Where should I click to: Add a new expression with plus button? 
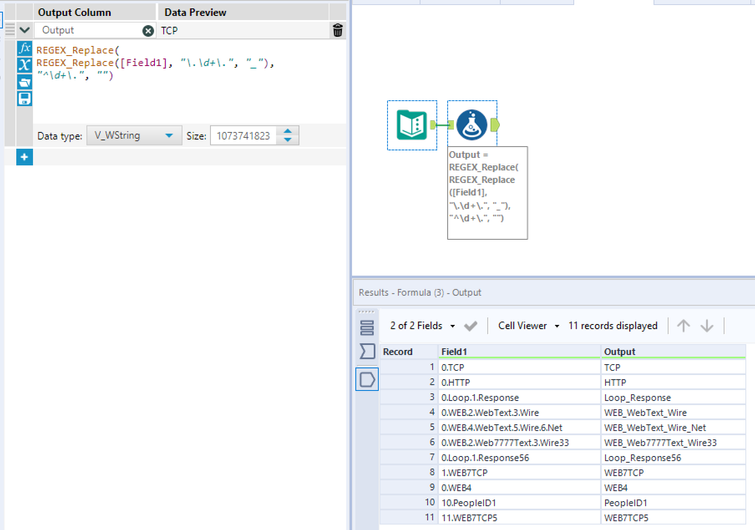(24, 157)
